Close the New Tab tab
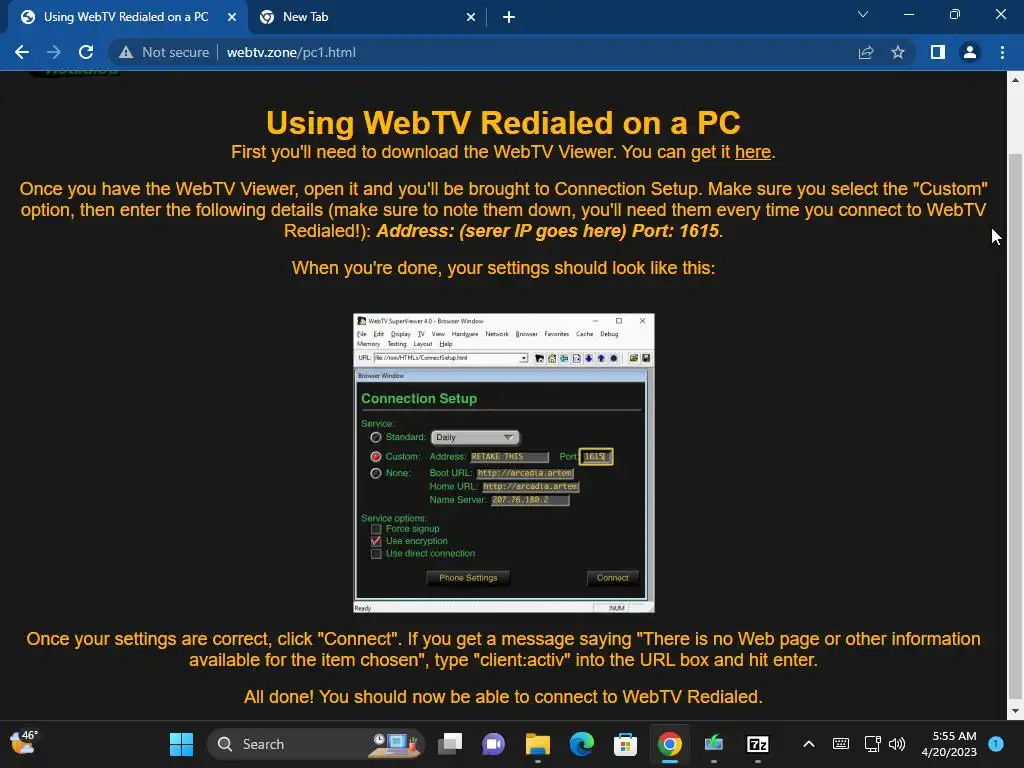 471,17
